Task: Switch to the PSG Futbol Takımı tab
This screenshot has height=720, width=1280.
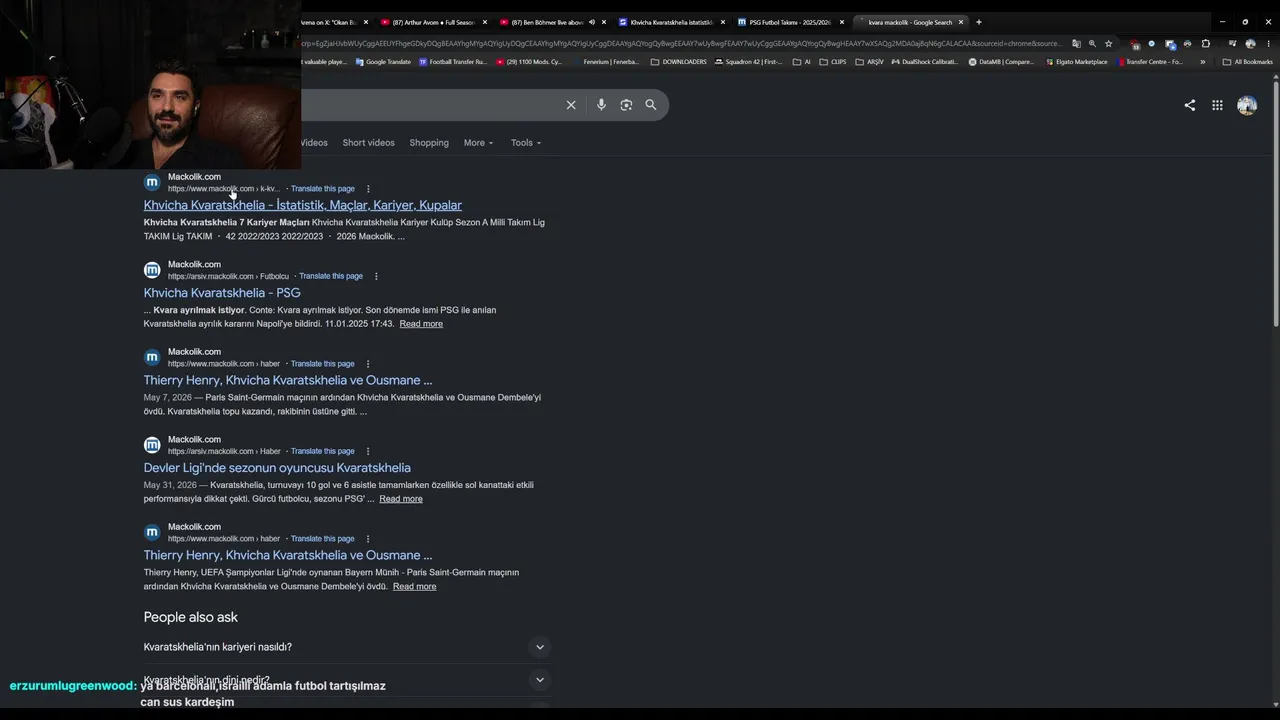Action: point(790,22)
